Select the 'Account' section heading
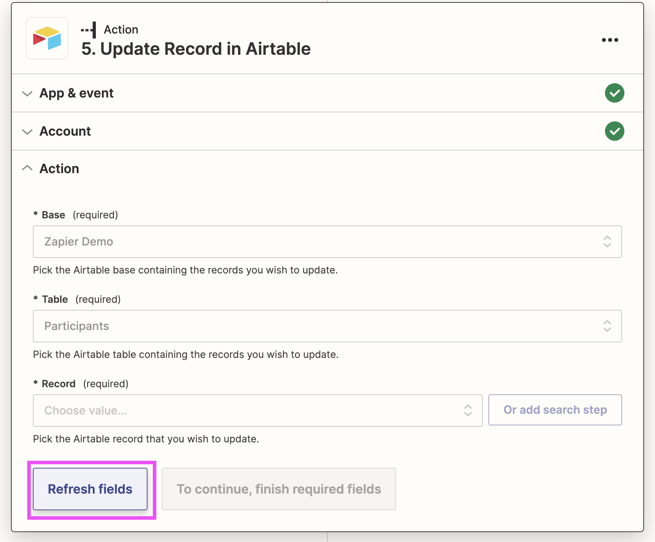Image resolution: width=655 pixels, height=542 pixels. pos(65,131)
